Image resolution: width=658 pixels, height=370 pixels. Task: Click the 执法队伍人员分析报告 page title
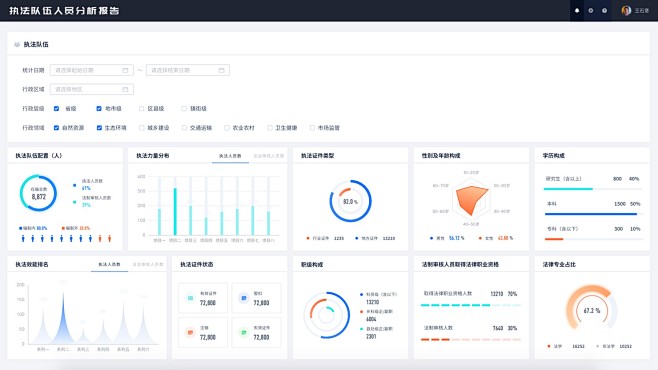coord(64,10)
